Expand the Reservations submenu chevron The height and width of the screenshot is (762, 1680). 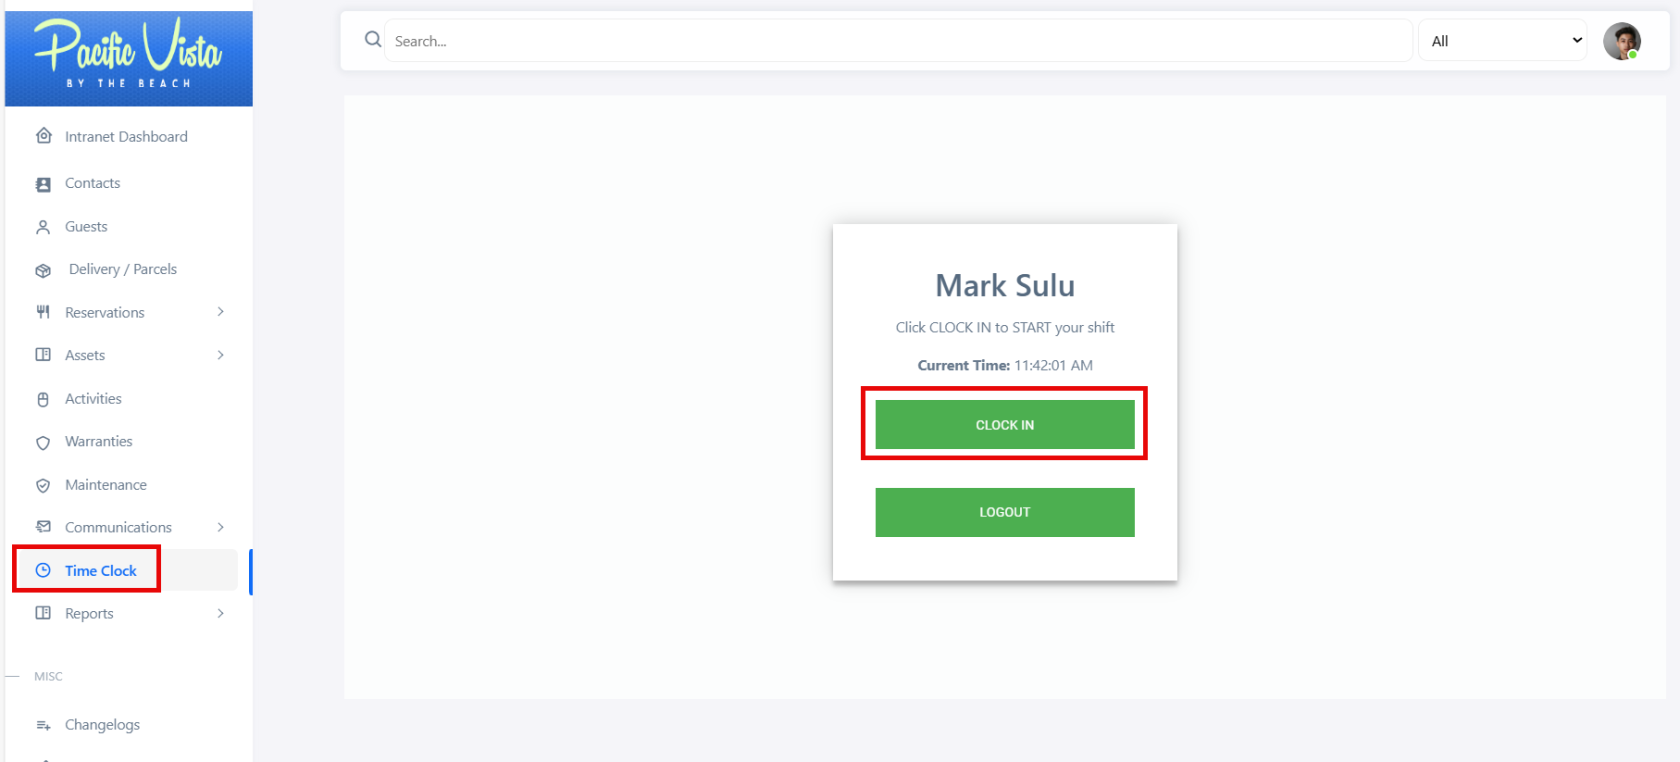click(x=221, y=312)
